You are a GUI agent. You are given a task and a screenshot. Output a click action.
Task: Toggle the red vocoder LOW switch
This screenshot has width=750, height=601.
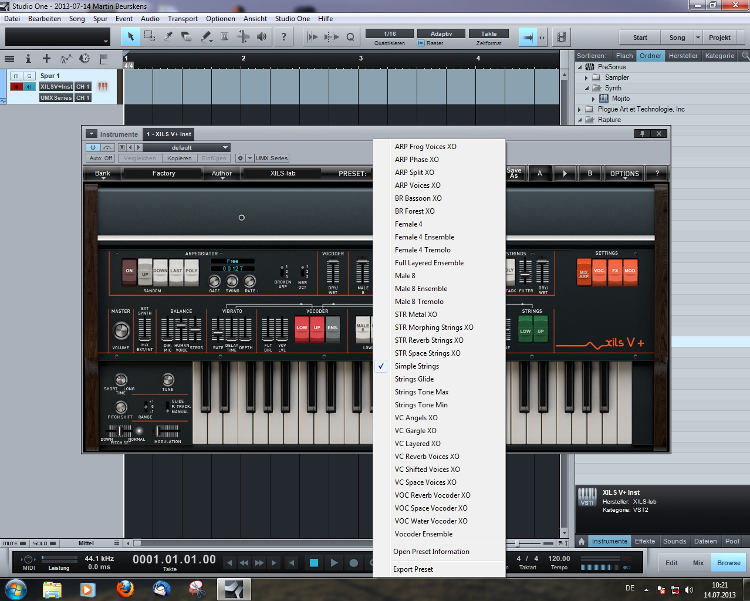[302, 330]
